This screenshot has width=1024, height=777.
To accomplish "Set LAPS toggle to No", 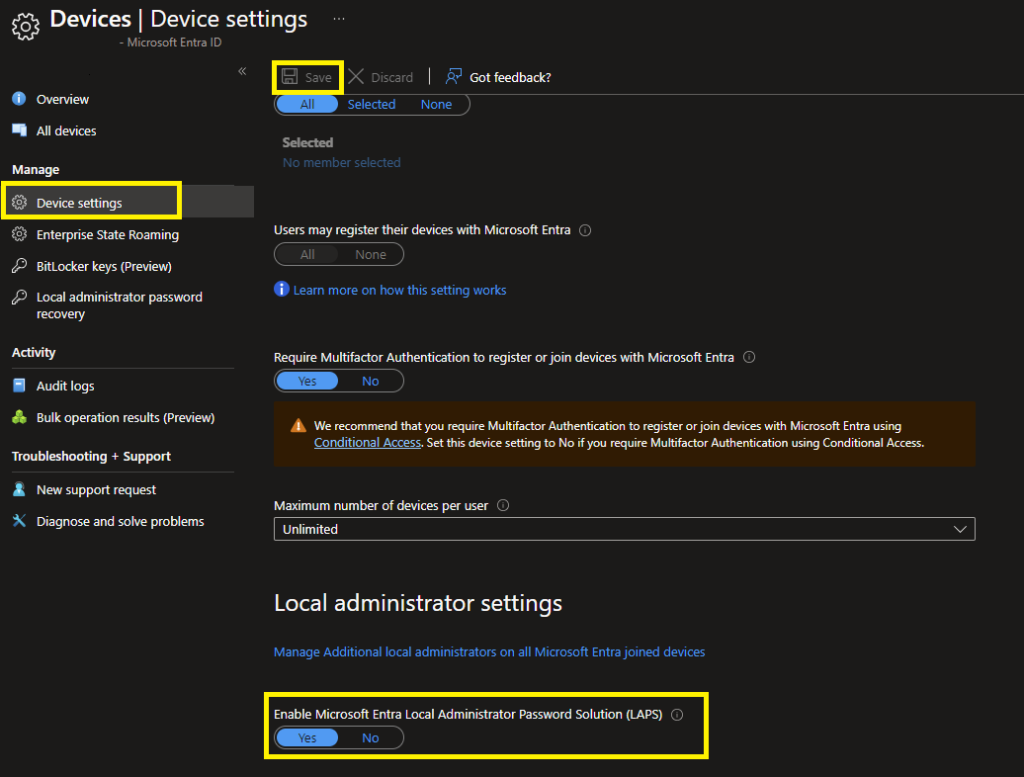I will pyautogui.click(x=371, y=738).
